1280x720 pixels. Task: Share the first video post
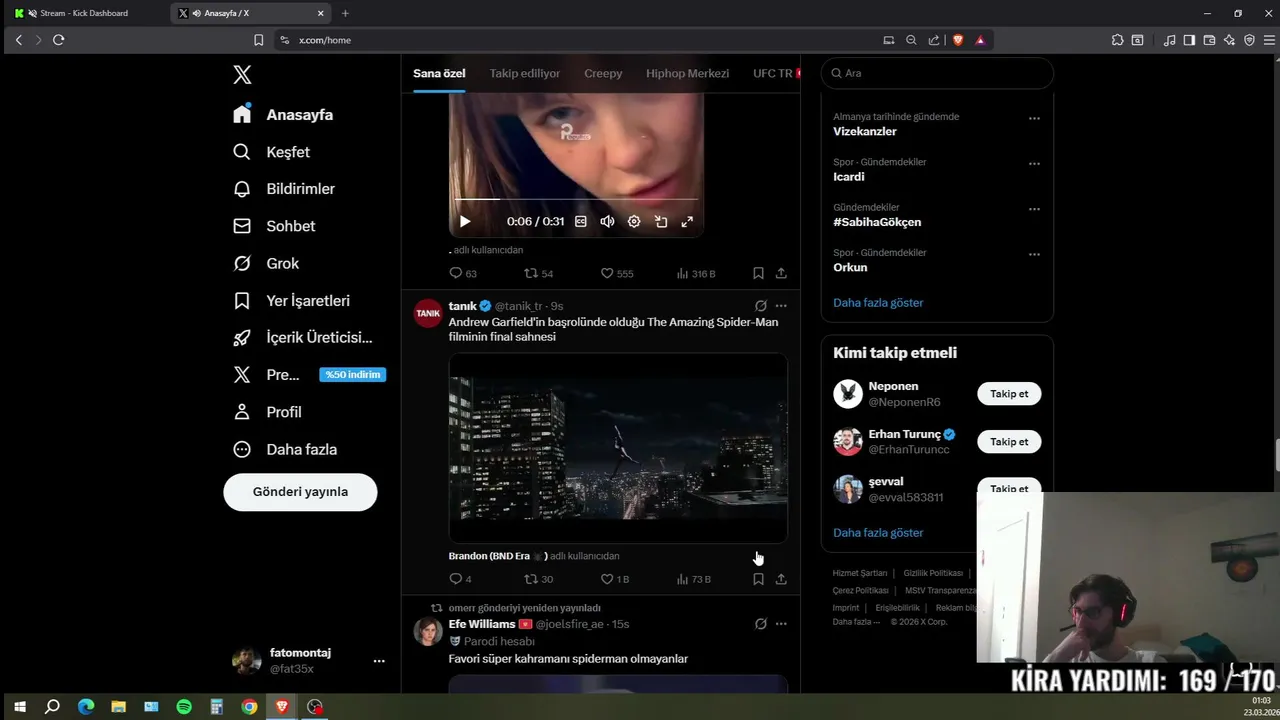(x=781, y=273)
